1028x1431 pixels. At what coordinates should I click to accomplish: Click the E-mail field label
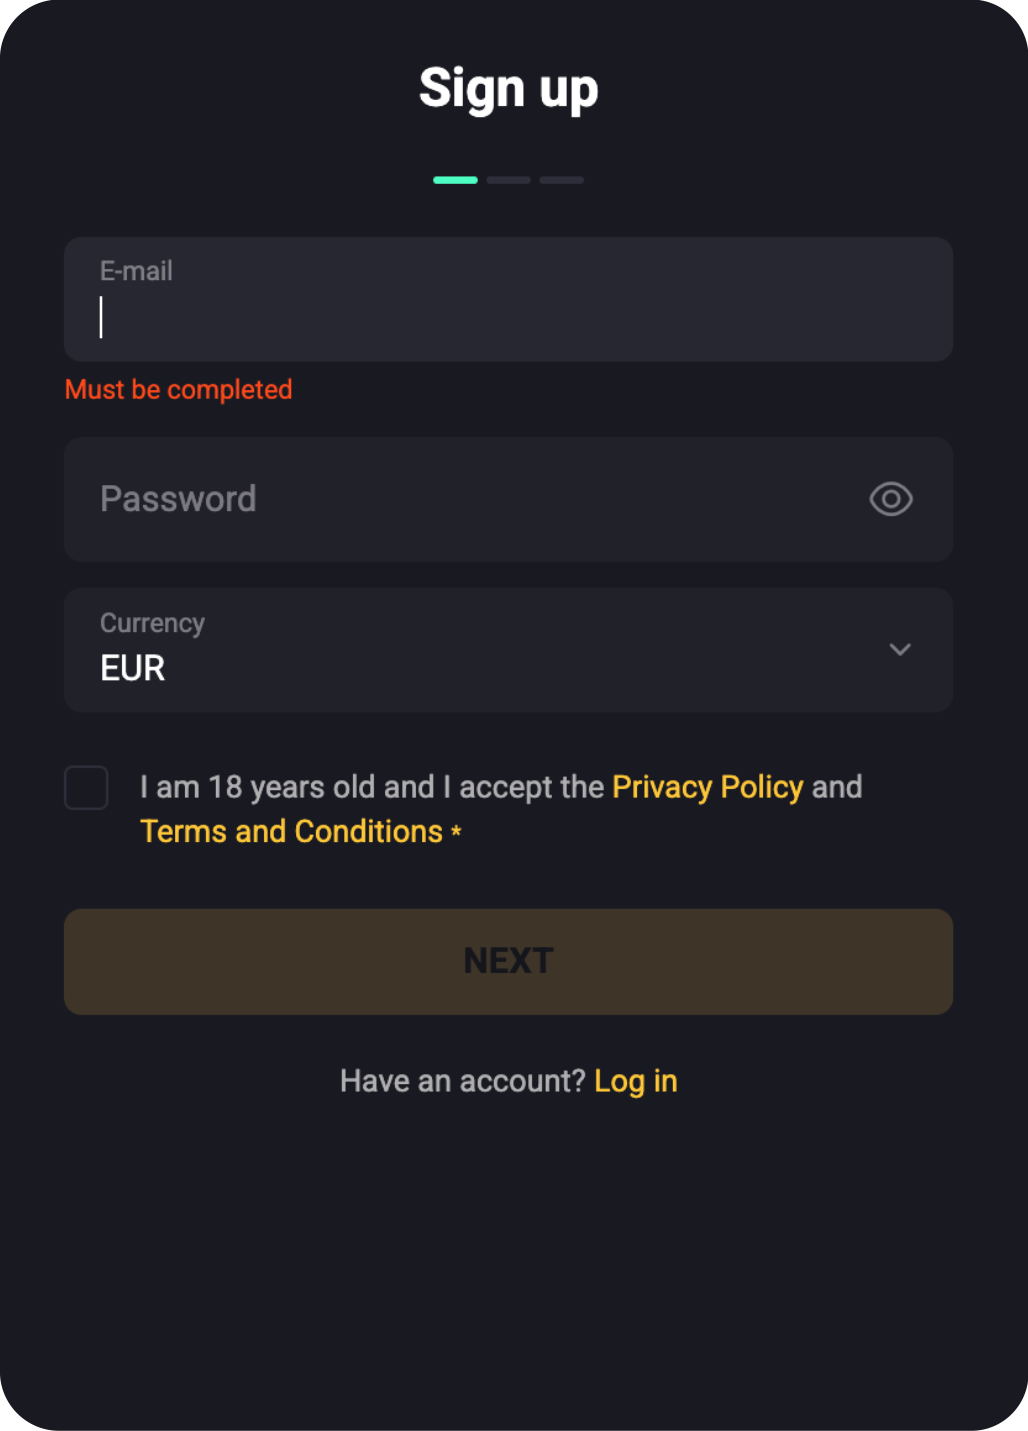tap(136, 271)
